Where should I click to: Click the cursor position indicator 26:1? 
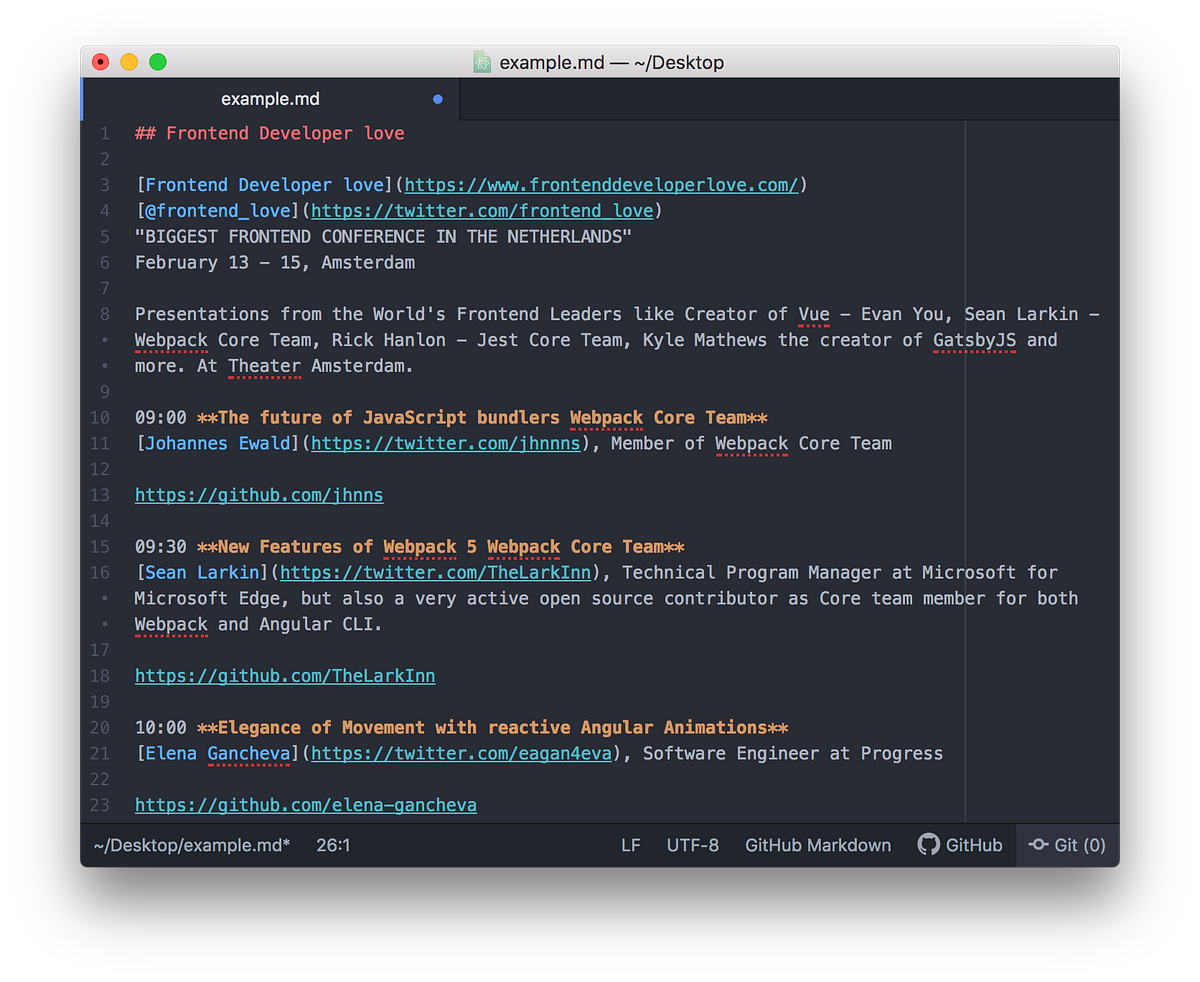333,845
